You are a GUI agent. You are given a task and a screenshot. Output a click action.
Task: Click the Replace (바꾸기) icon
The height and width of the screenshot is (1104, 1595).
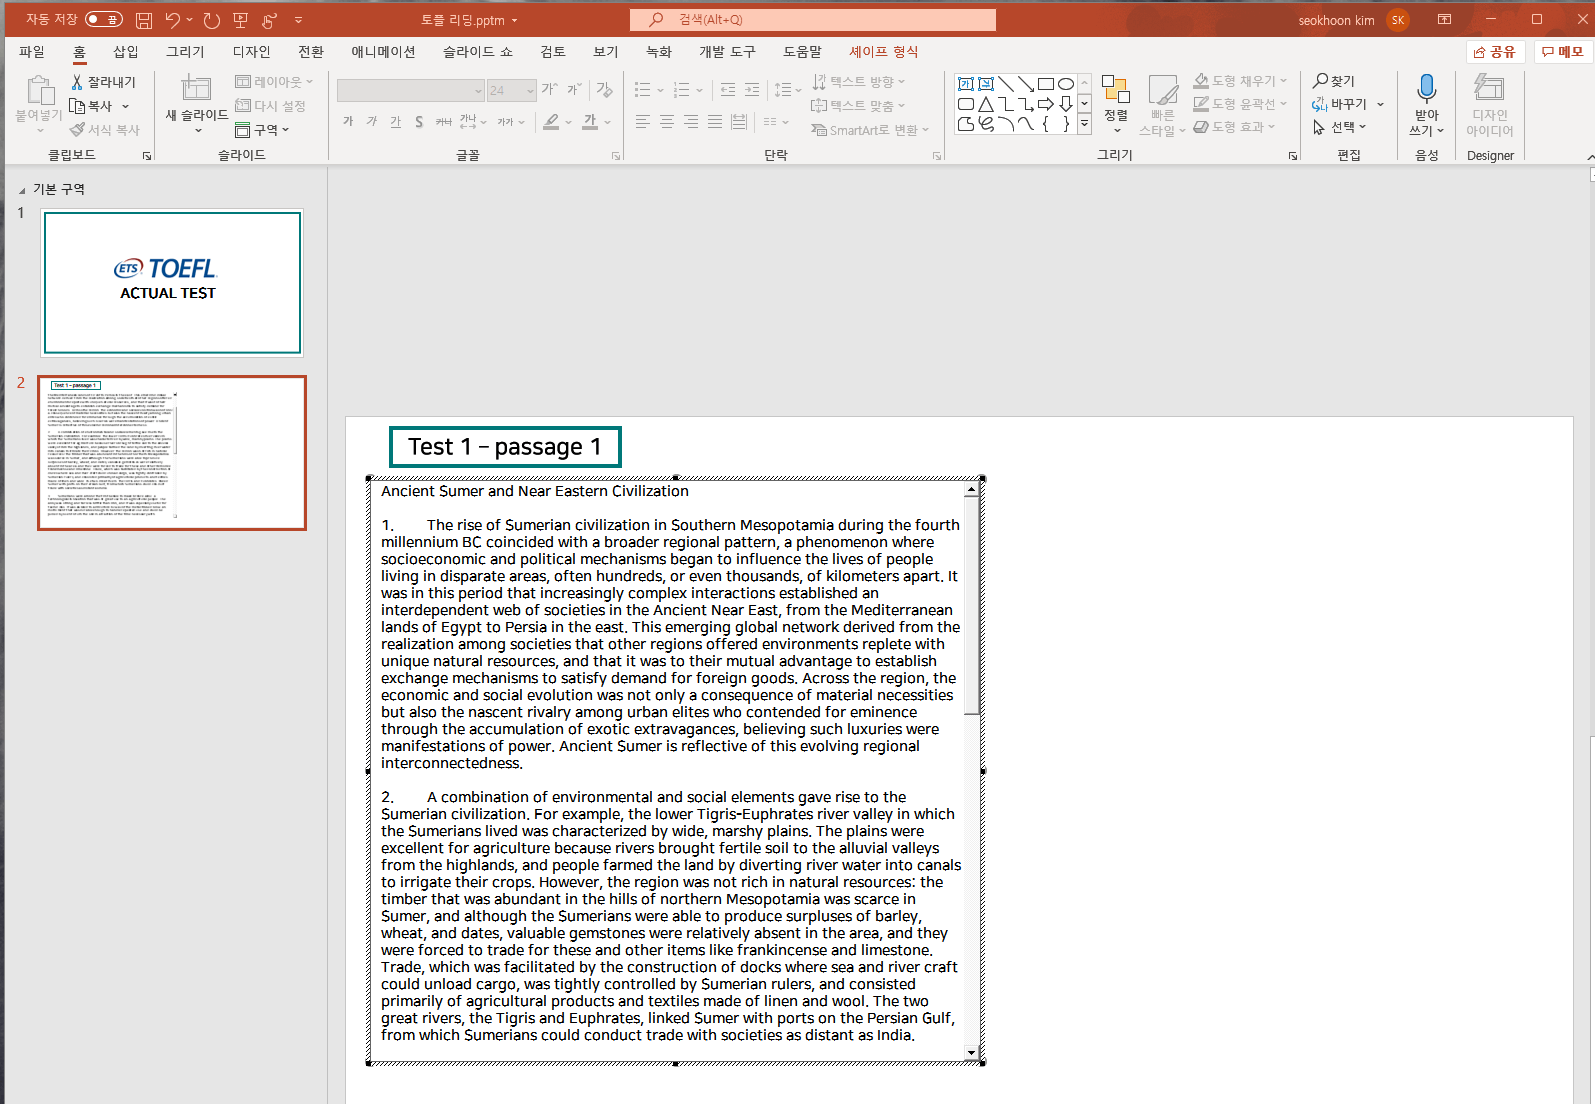pyautogui.click(x=1320, y=104)
